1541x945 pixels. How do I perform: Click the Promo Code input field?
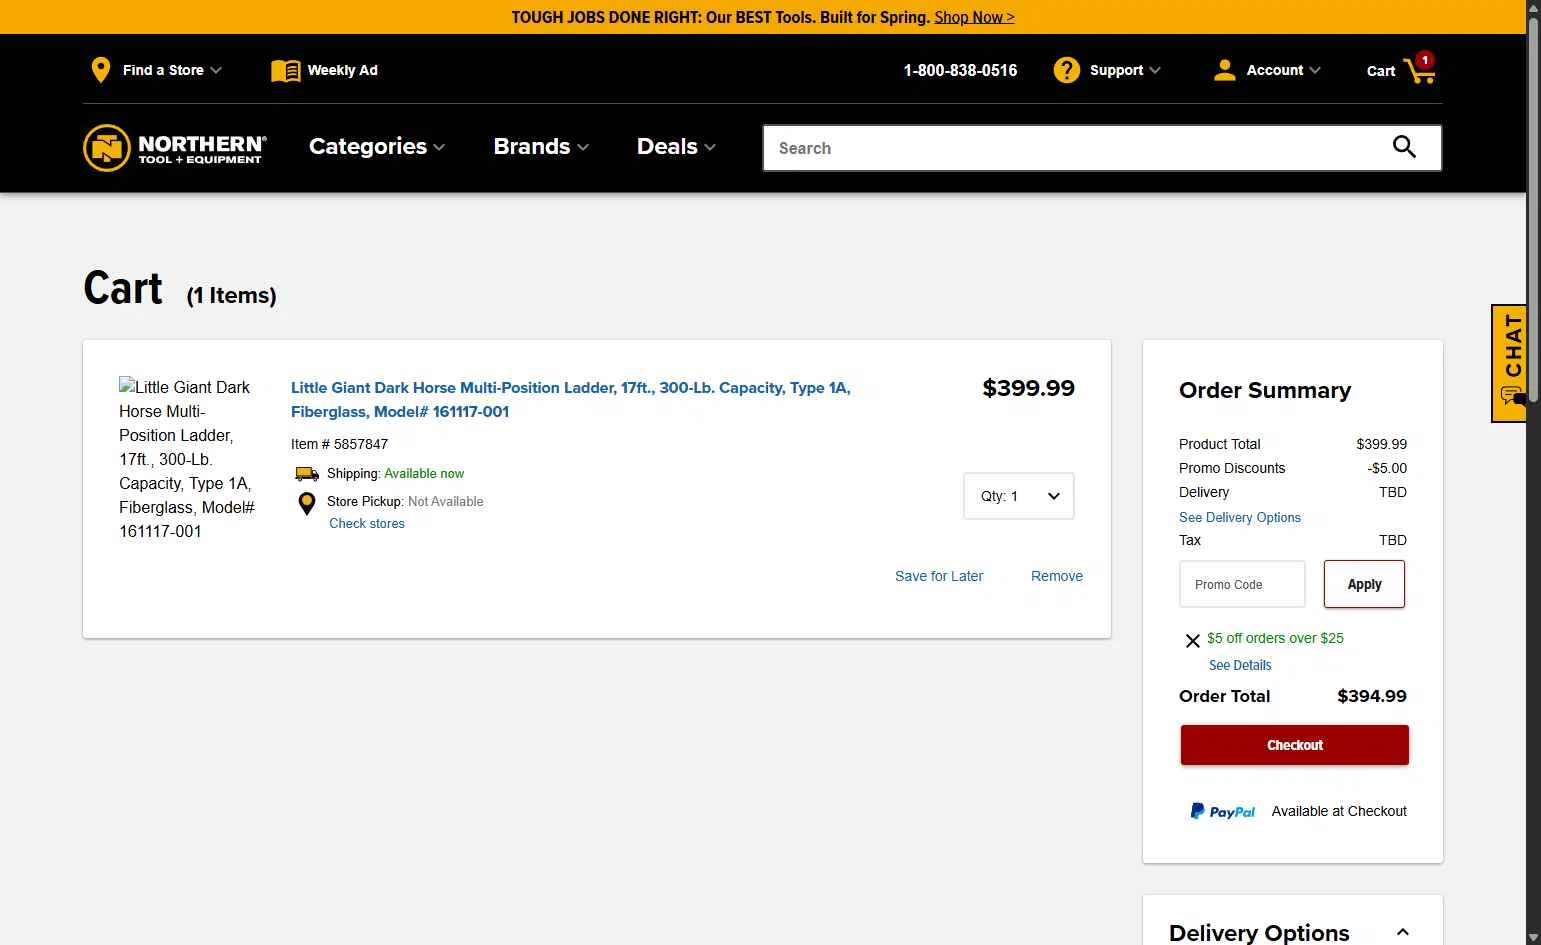point(1242,584)
